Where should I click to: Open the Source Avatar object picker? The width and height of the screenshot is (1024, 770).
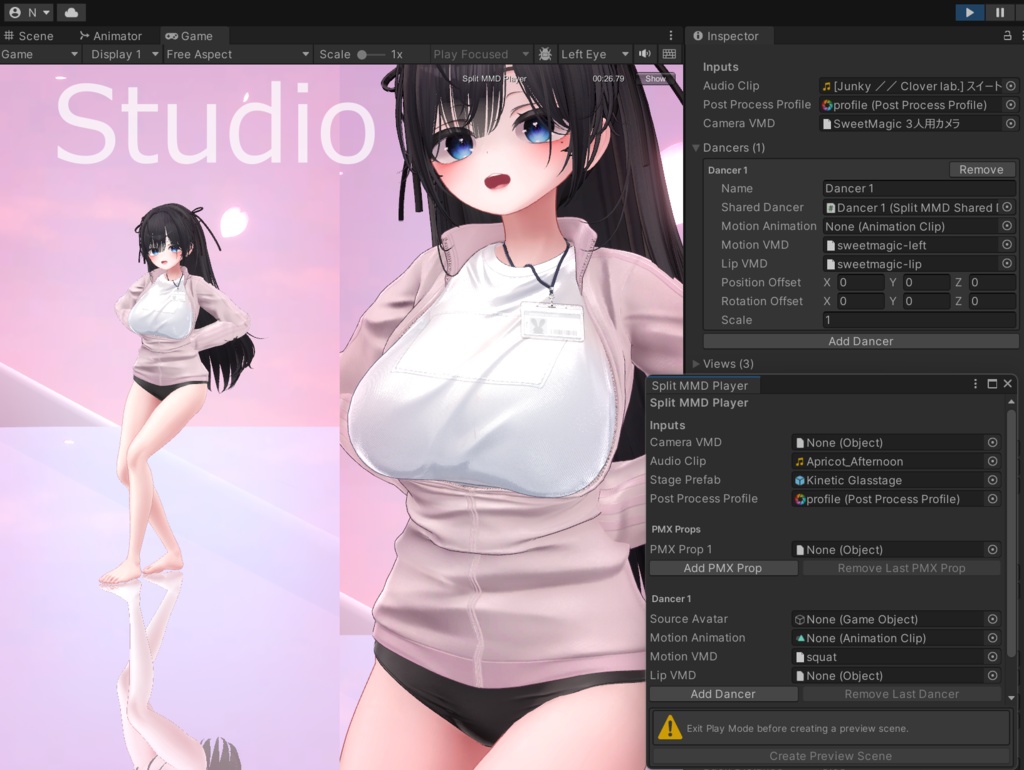[993, 619]
